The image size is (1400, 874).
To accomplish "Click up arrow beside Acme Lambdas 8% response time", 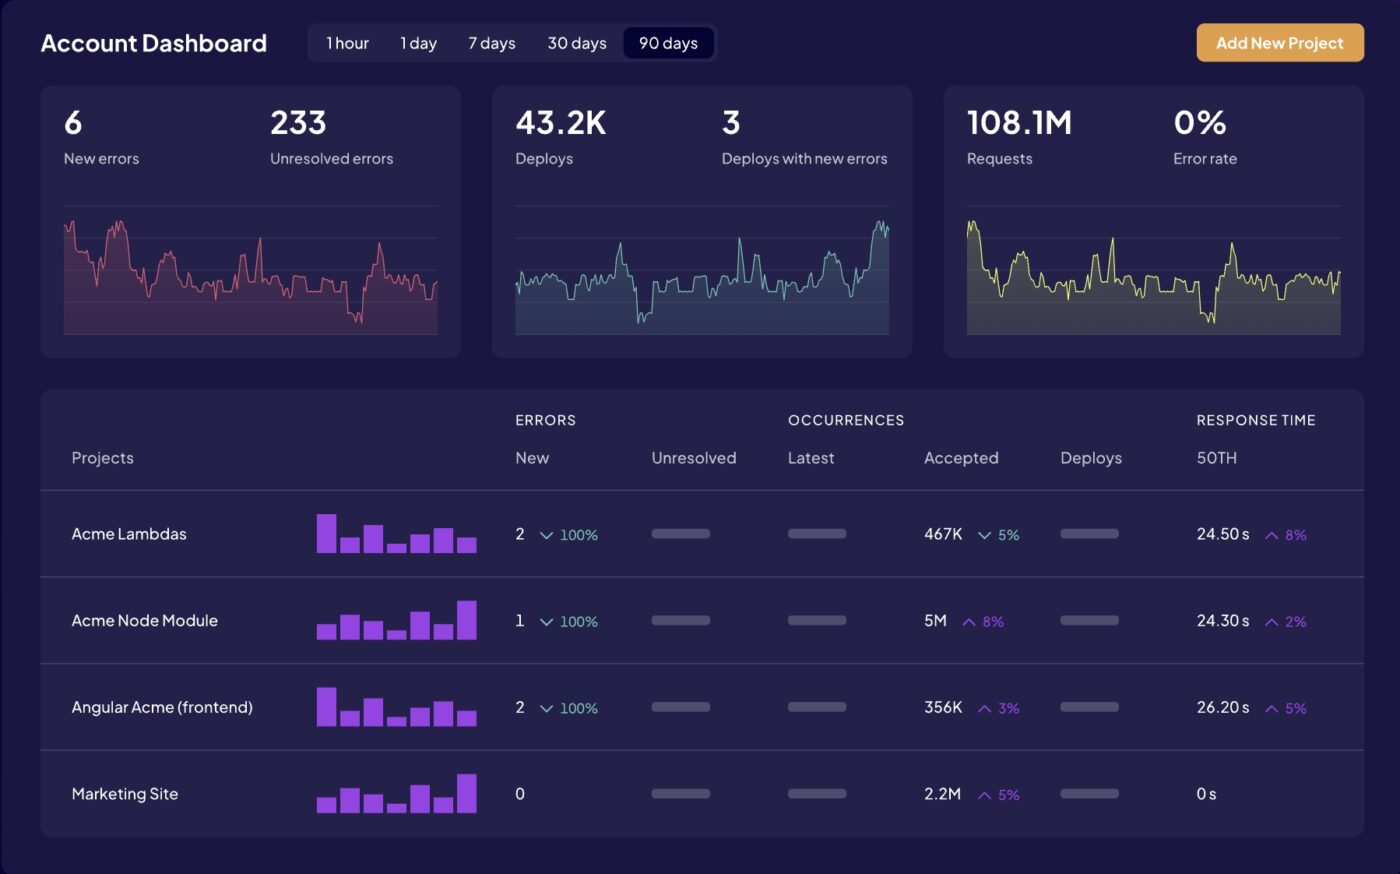I will click(x=1271, y=536).
